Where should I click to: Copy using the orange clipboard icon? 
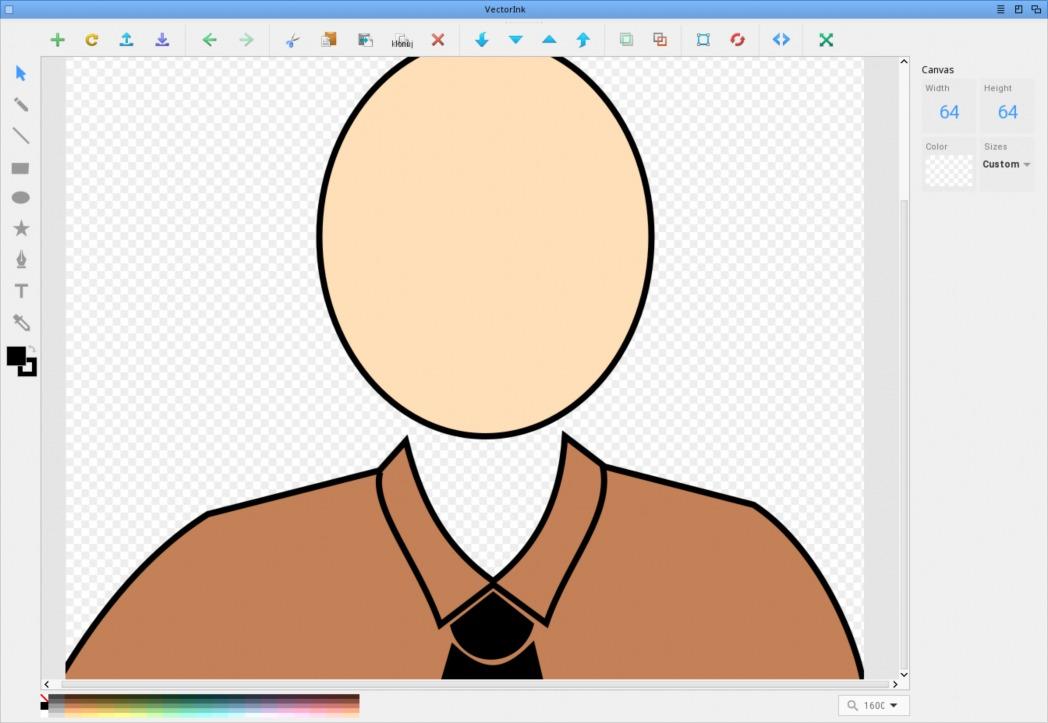click(x=329, y=40)
